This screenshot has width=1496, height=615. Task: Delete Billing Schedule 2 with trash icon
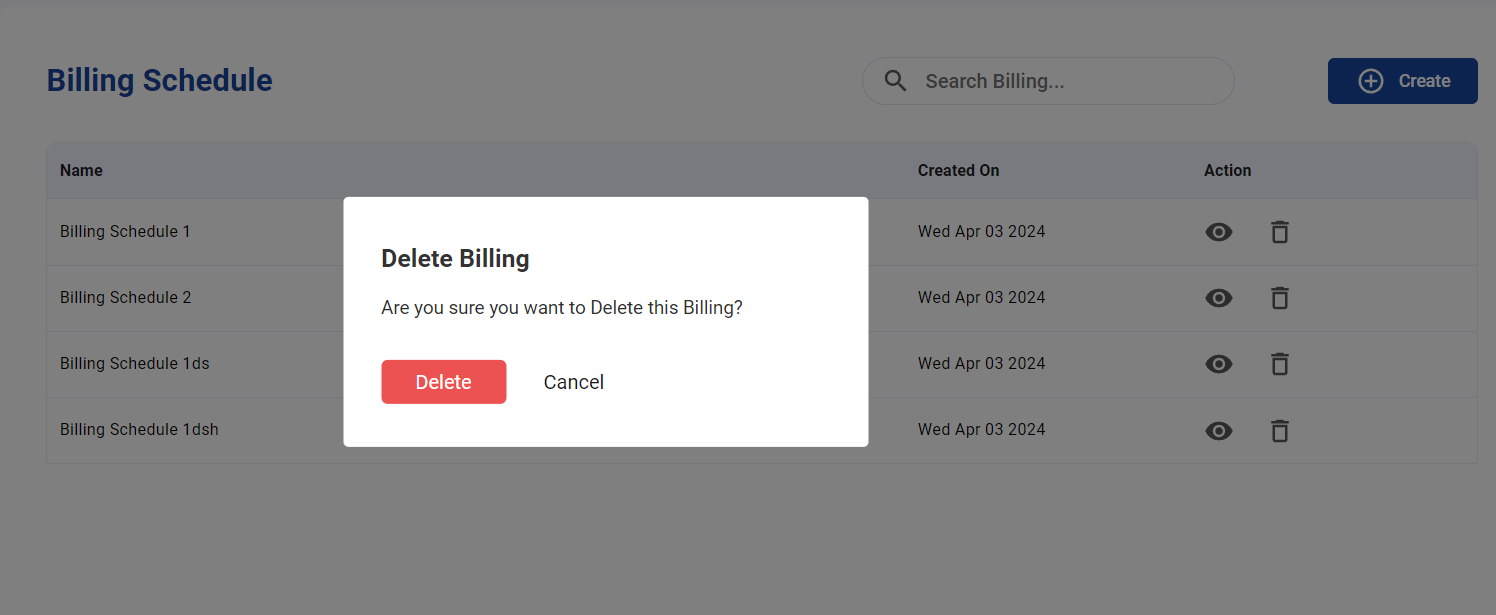[x=1279, y=298]
